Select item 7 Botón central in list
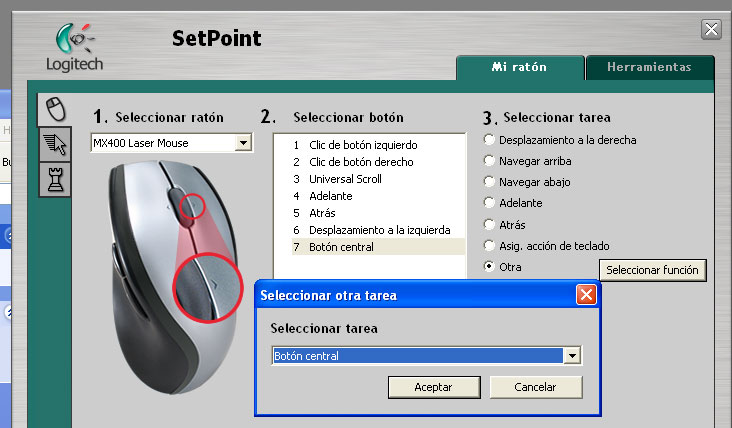The height and width of the screenshot is (428, 732). pyautogui.click(x=378, y=247)
